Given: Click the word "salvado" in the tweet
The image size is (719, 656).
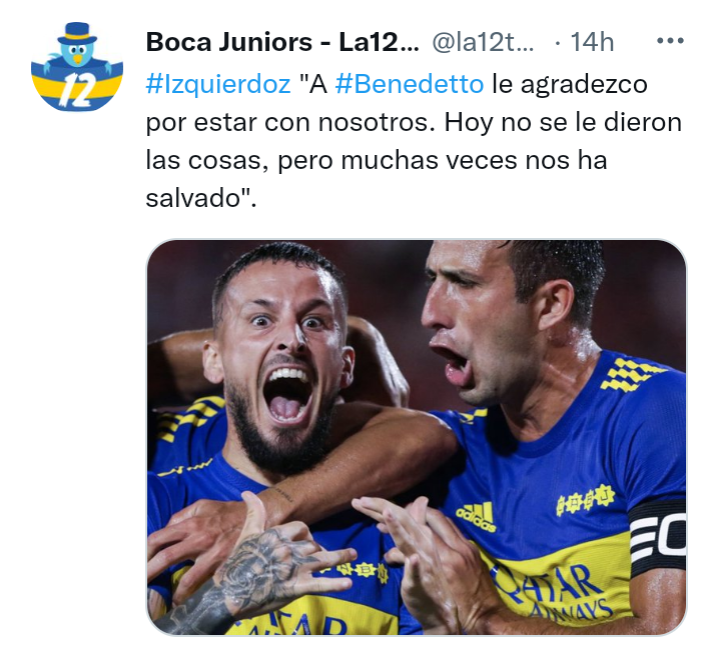Looking at the screenshot, I should (x=194, y=198).
